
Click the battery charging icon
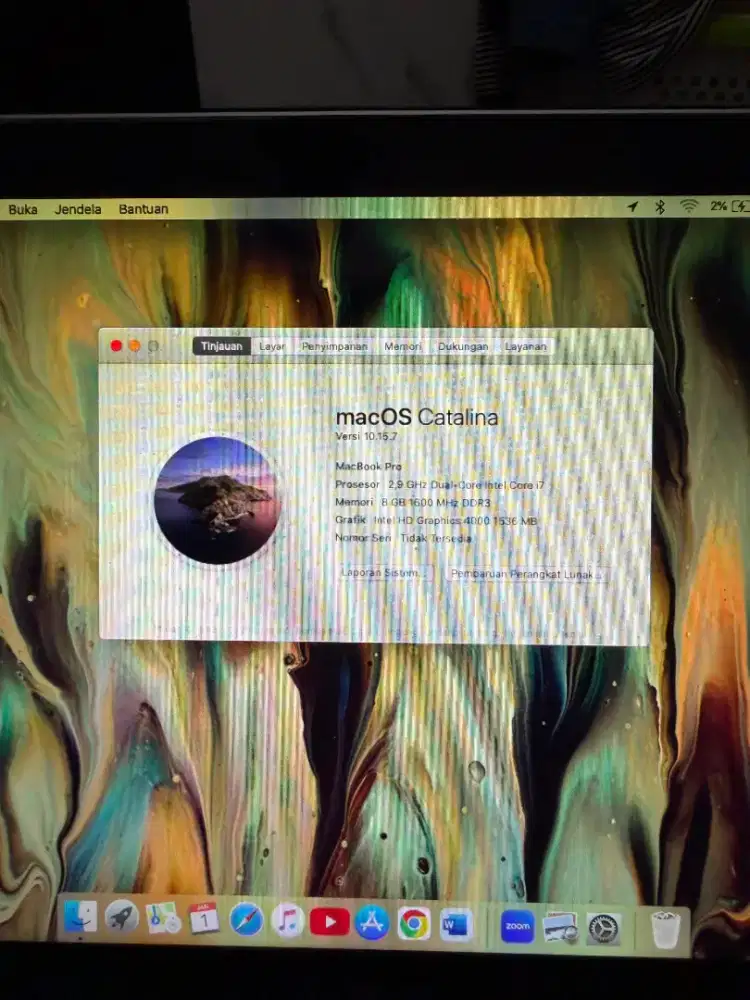[740, 206]
